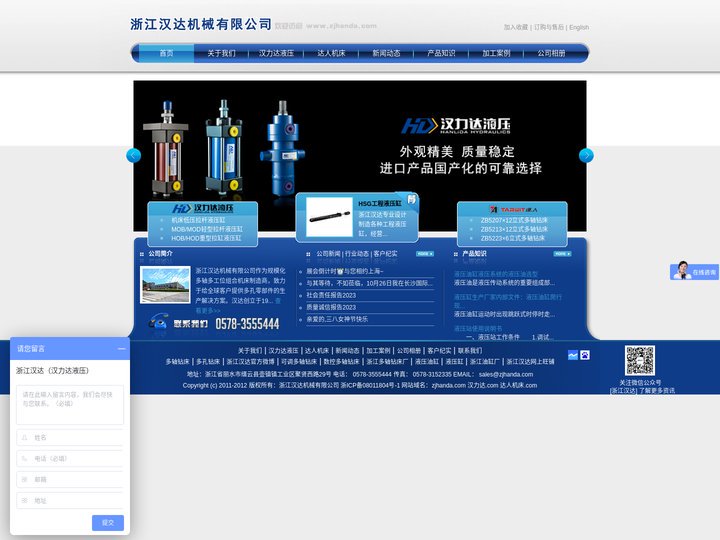Open the 达人机床 navigation item

[x=331, y=53]
